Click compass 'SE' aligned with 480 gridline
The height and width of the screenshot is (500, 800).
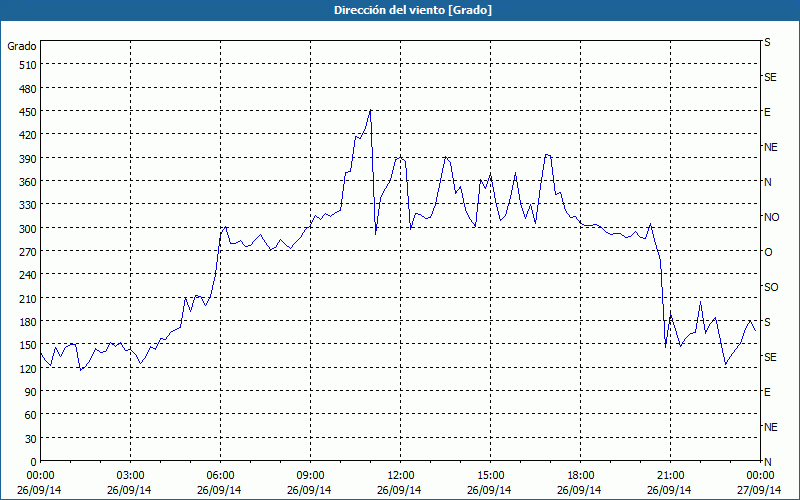(770, 77)
